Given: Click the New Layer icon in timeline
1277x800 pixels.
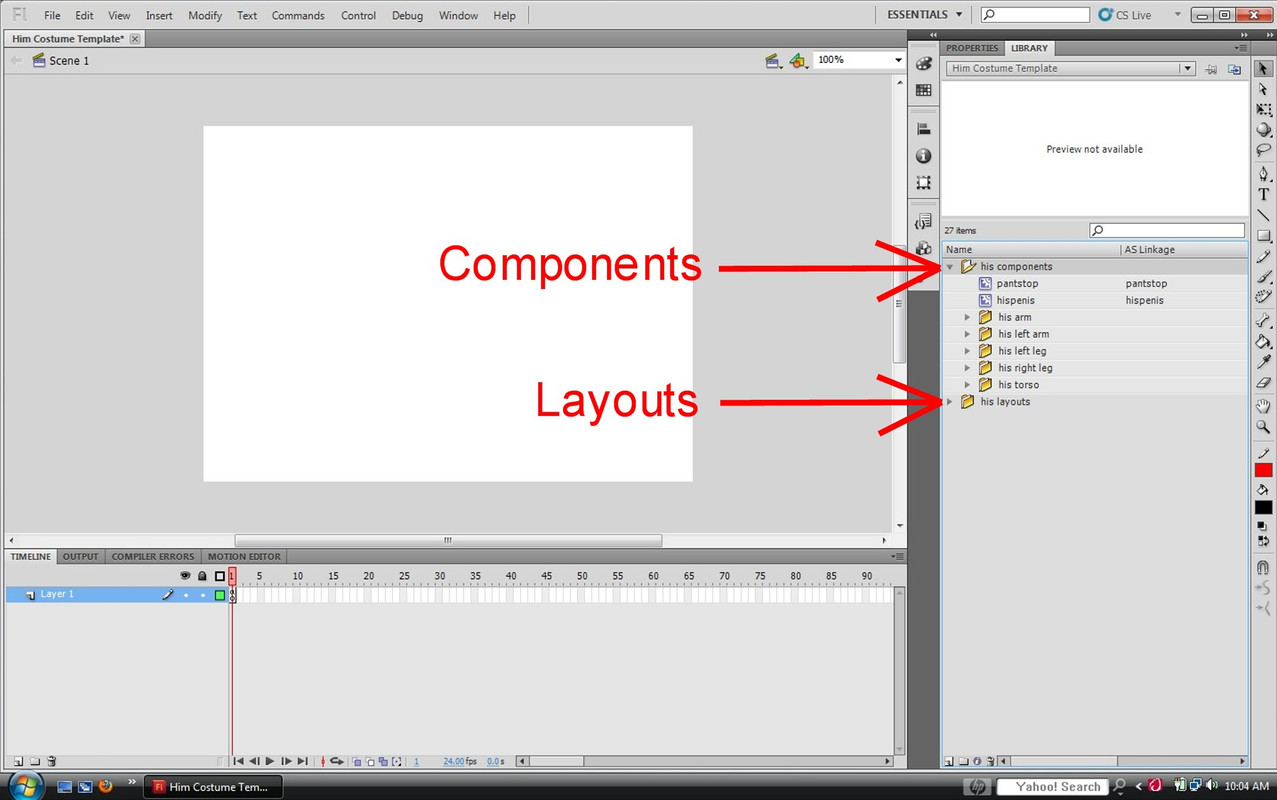Looking at the screenshot, I should pos(17,761).
